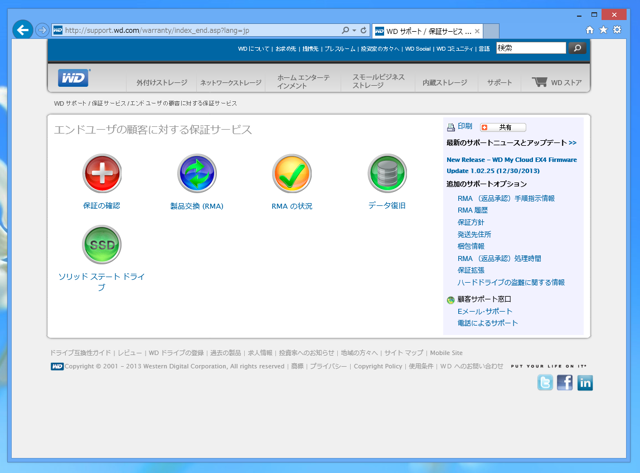Click 保証サービス in the breadcrumb
The image size is (640, 473).
click(x=109, y=104)
